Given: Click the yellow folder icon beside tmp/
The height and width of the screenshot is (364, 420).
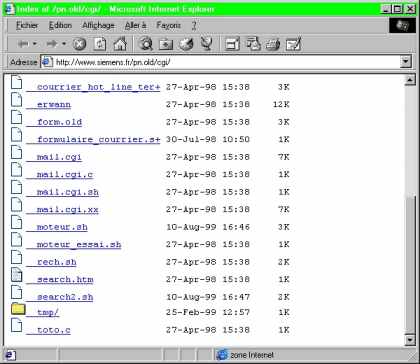Looking at the screenshot, I should point(18,309).
